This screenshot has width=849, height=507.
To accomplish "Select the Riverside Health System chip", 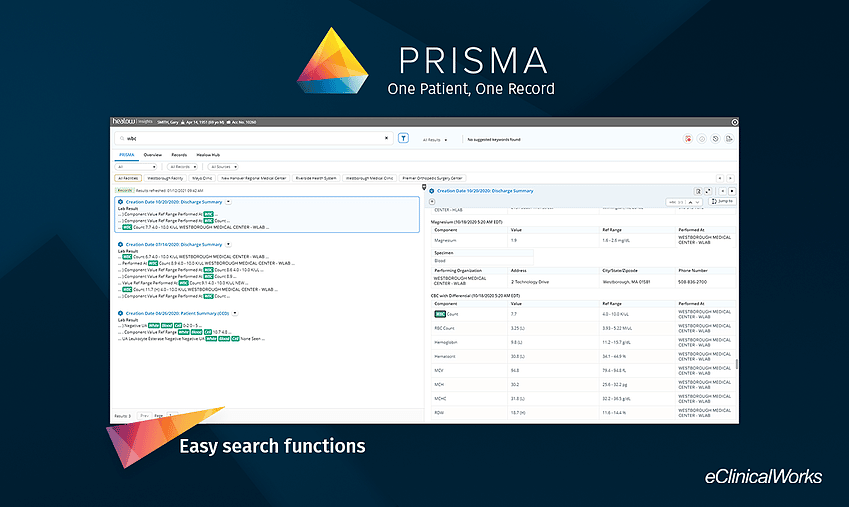I will coord(316,178).
